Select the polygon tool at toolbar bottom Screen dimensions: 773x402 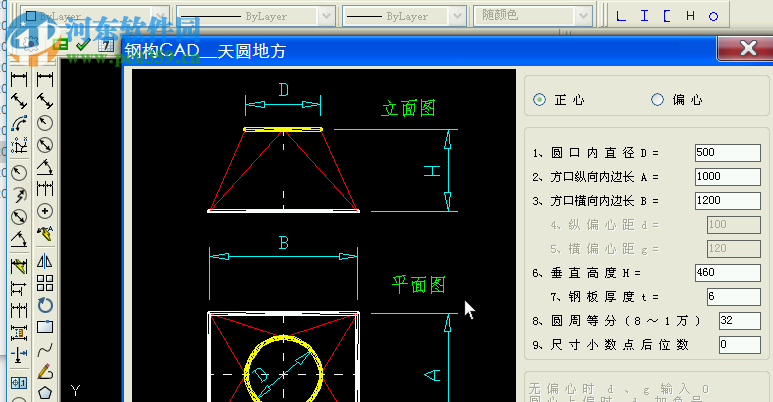coord(45,392)
